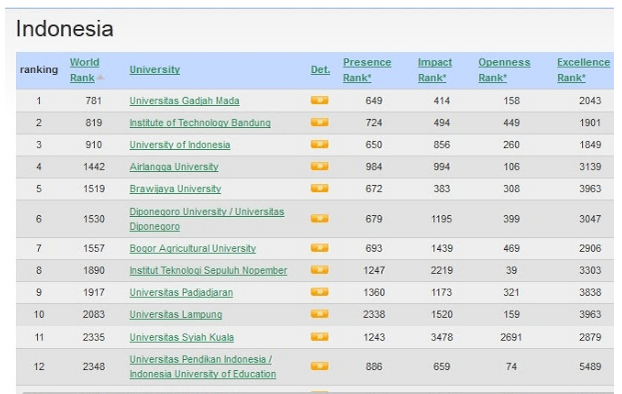Select impact rank 414 for Gadjah Mada
The height and width of the screenshot is (394, 622).
pos(442,101)
